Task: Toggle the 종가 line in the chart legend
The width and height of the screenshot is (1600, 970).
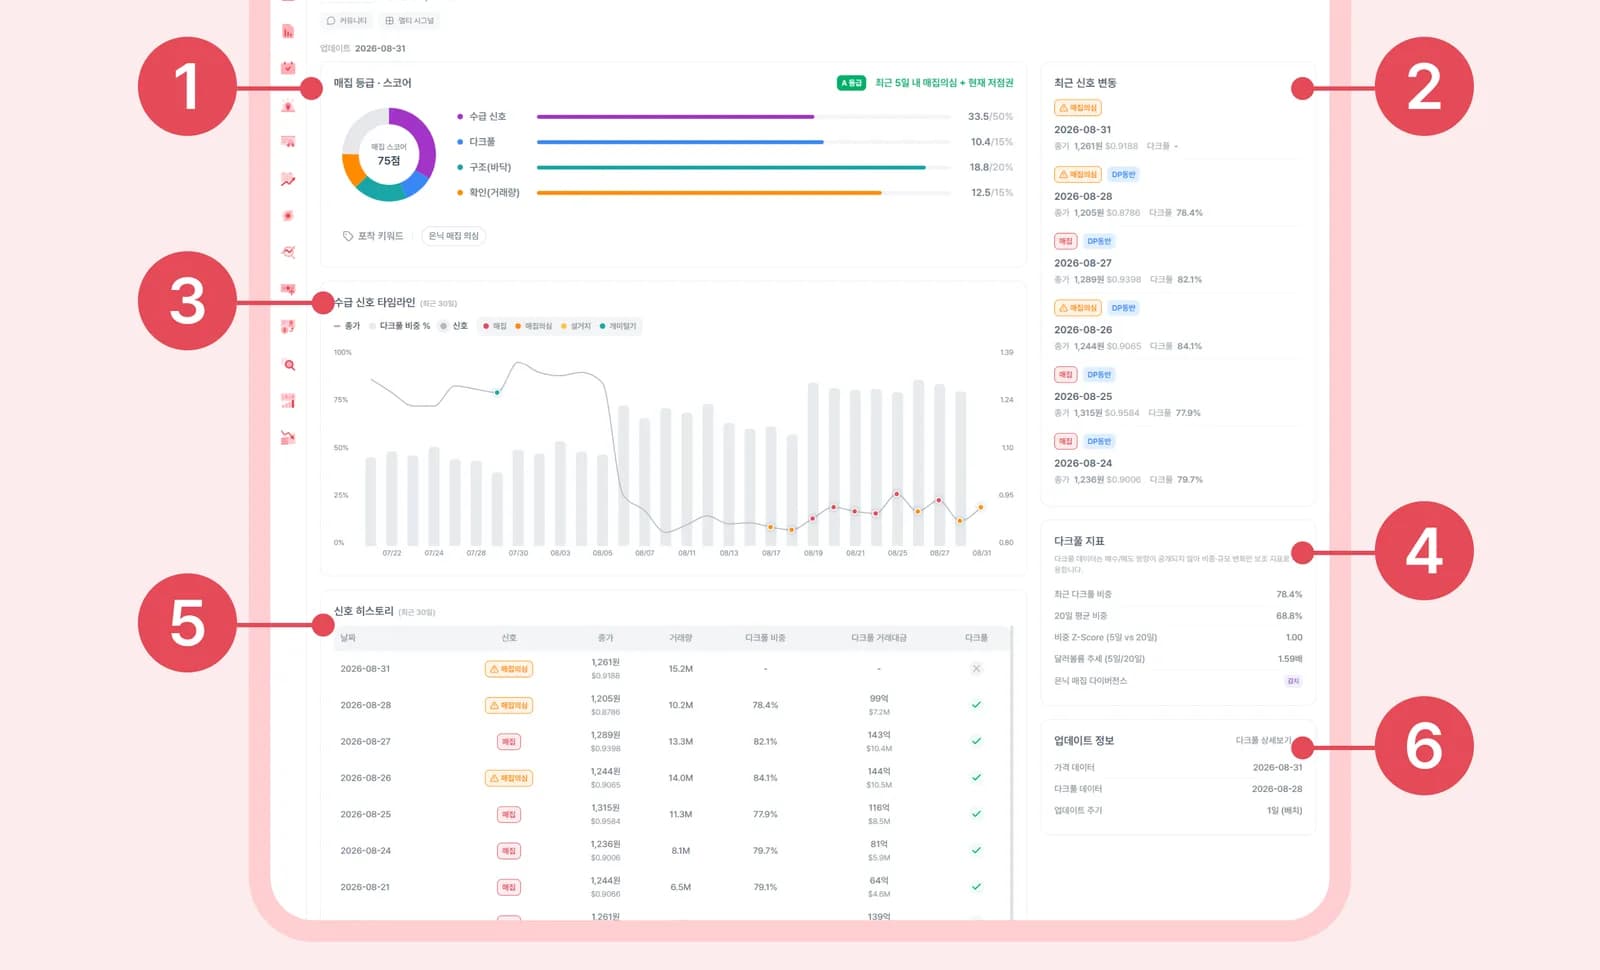Action: click(x=347, y=326)
